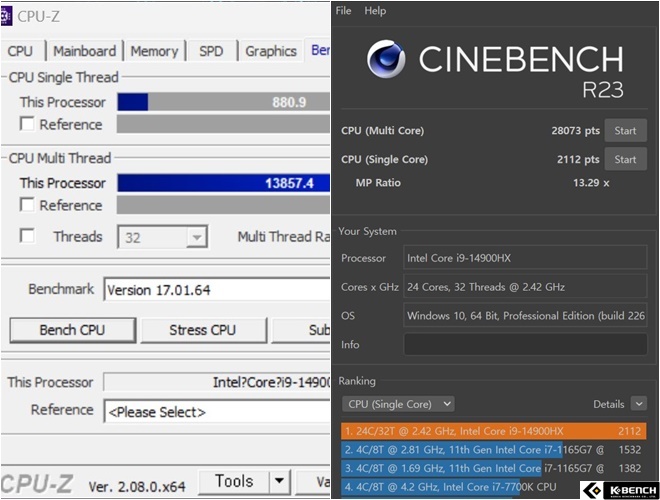
Task: Switch to the SPD tab
Action: coord(211,51)
